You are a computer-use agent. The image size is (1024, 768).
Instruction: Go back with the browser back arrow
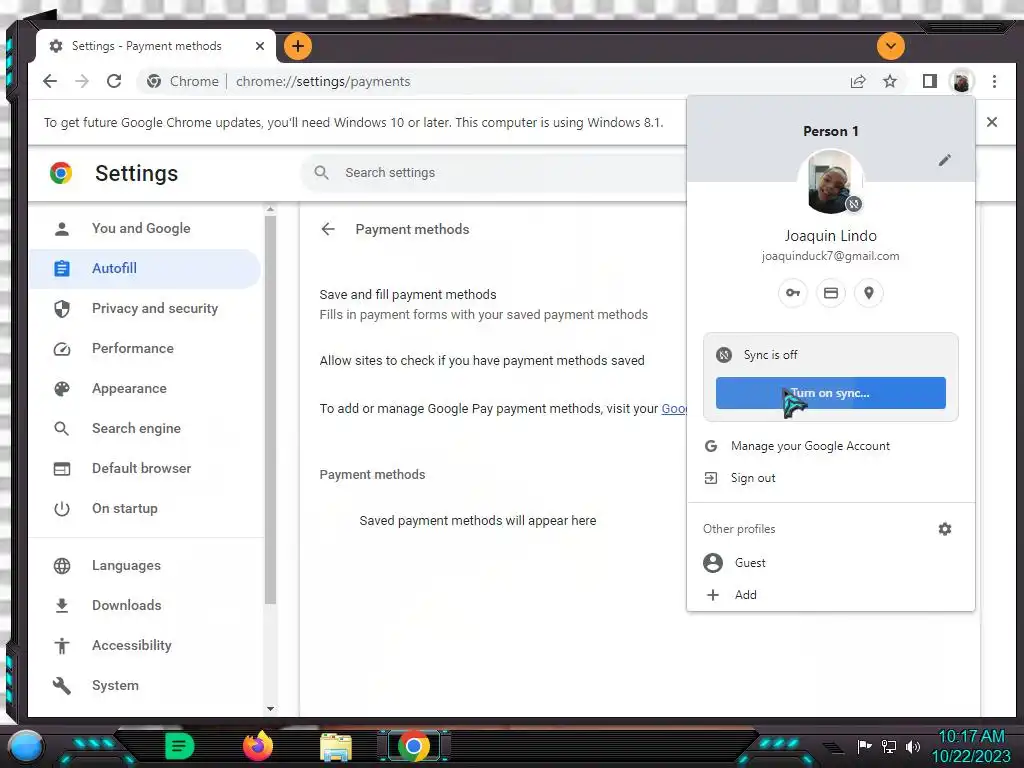[x=50, y=81]
